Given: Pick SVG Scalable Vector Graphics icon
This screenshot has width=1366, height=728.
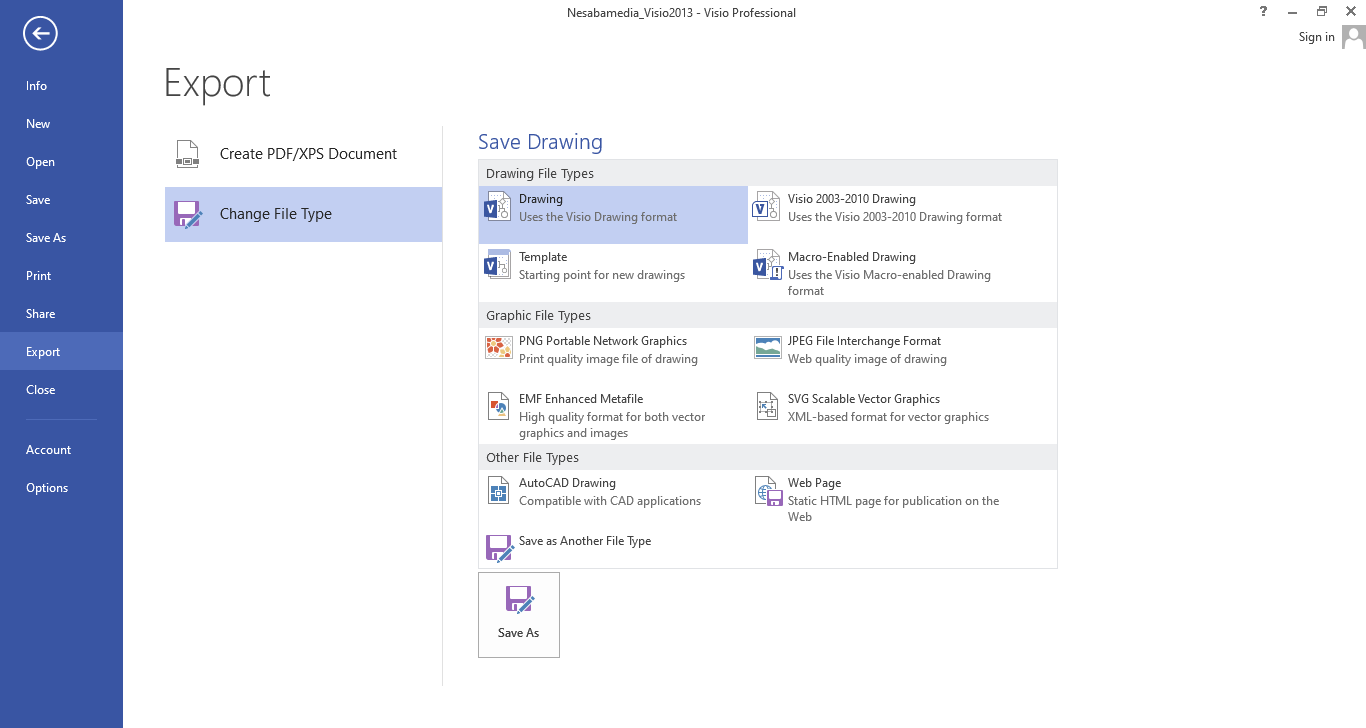Looking at the screenshot, I should 767,406.
